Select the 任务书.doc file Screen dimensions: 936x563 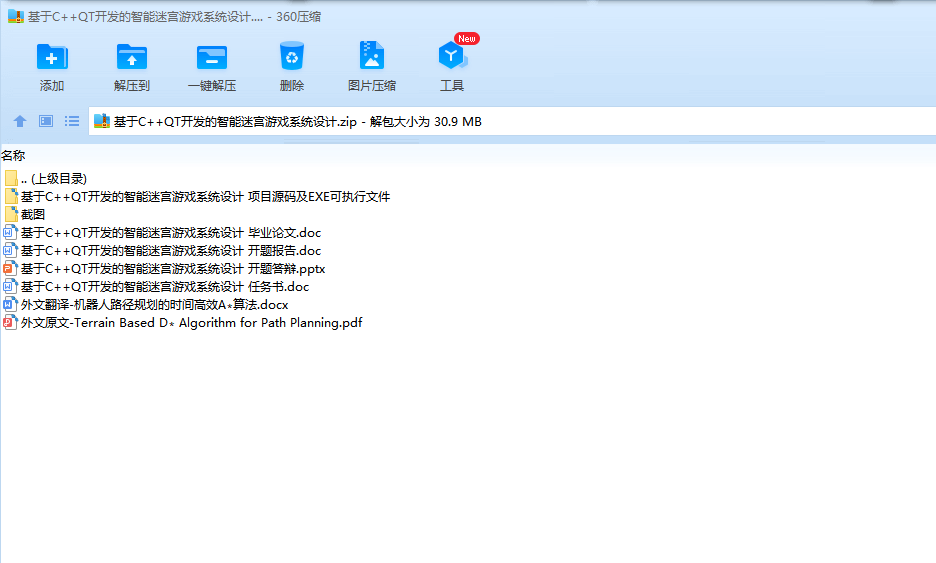(156, 287)
